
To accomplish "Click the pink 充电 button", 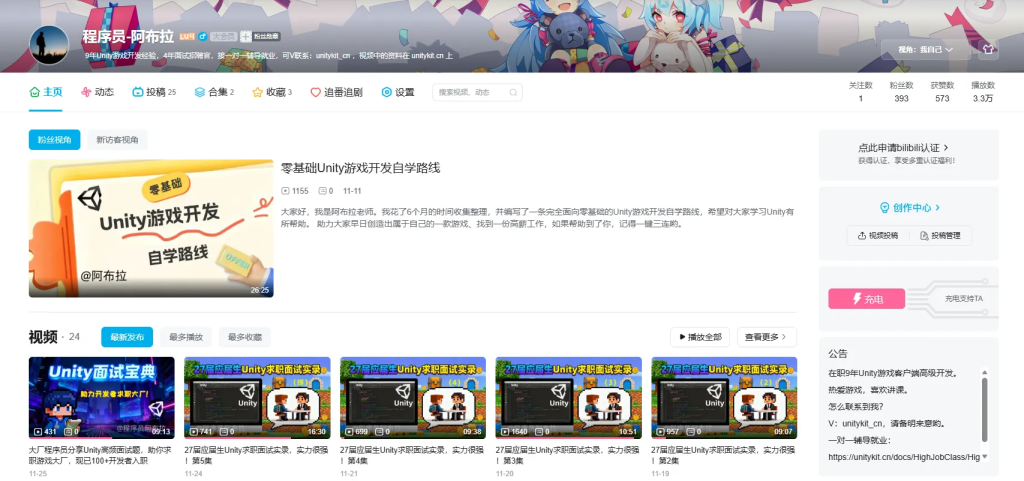I will tap(867, 299).
